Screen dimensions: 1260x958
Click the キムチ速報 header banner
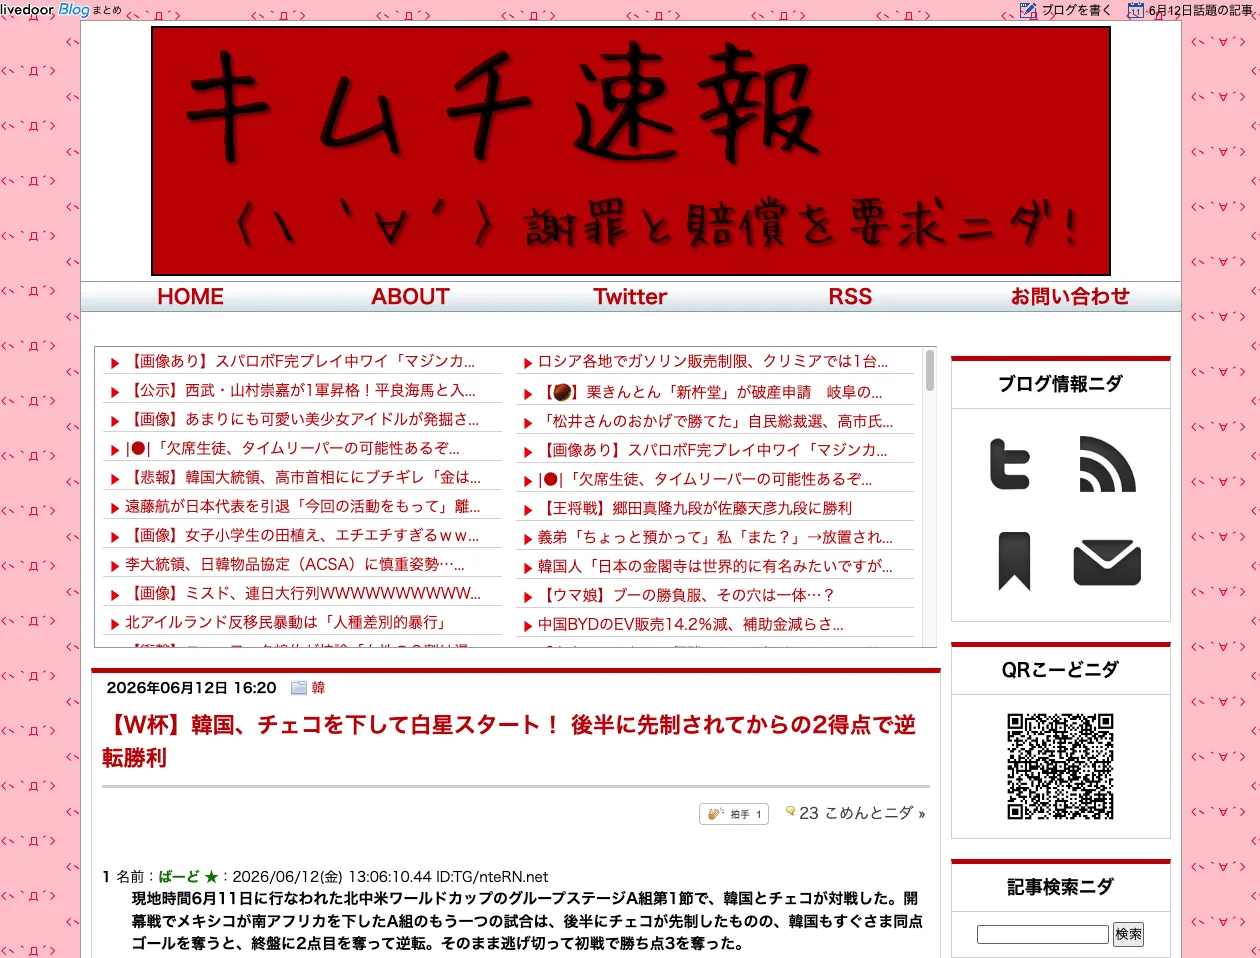pos(631,151)
